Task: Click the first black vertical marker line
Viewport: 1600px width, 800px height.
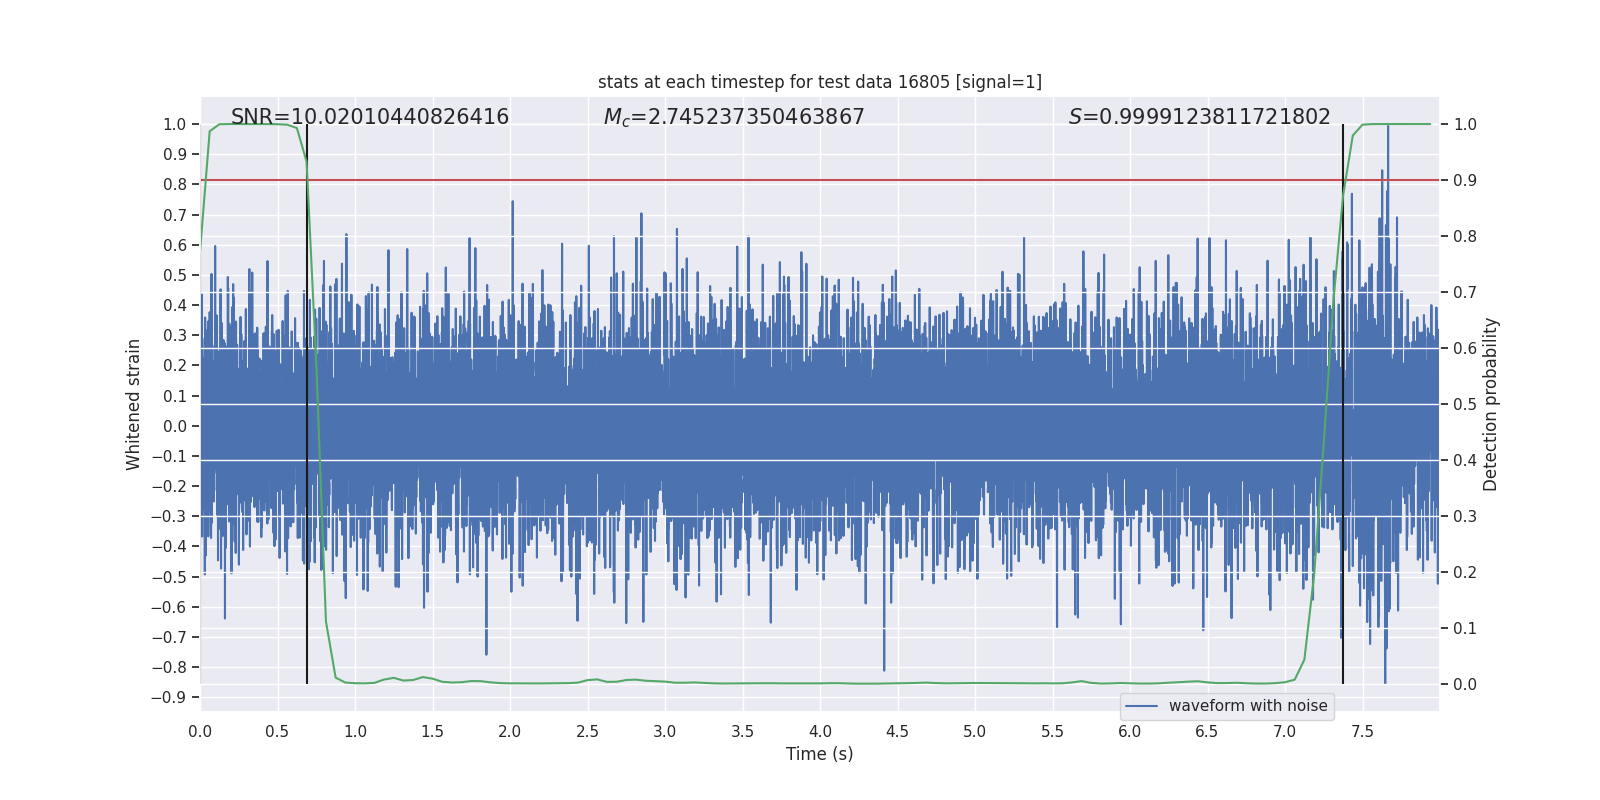Action: (x=307, y=404)
